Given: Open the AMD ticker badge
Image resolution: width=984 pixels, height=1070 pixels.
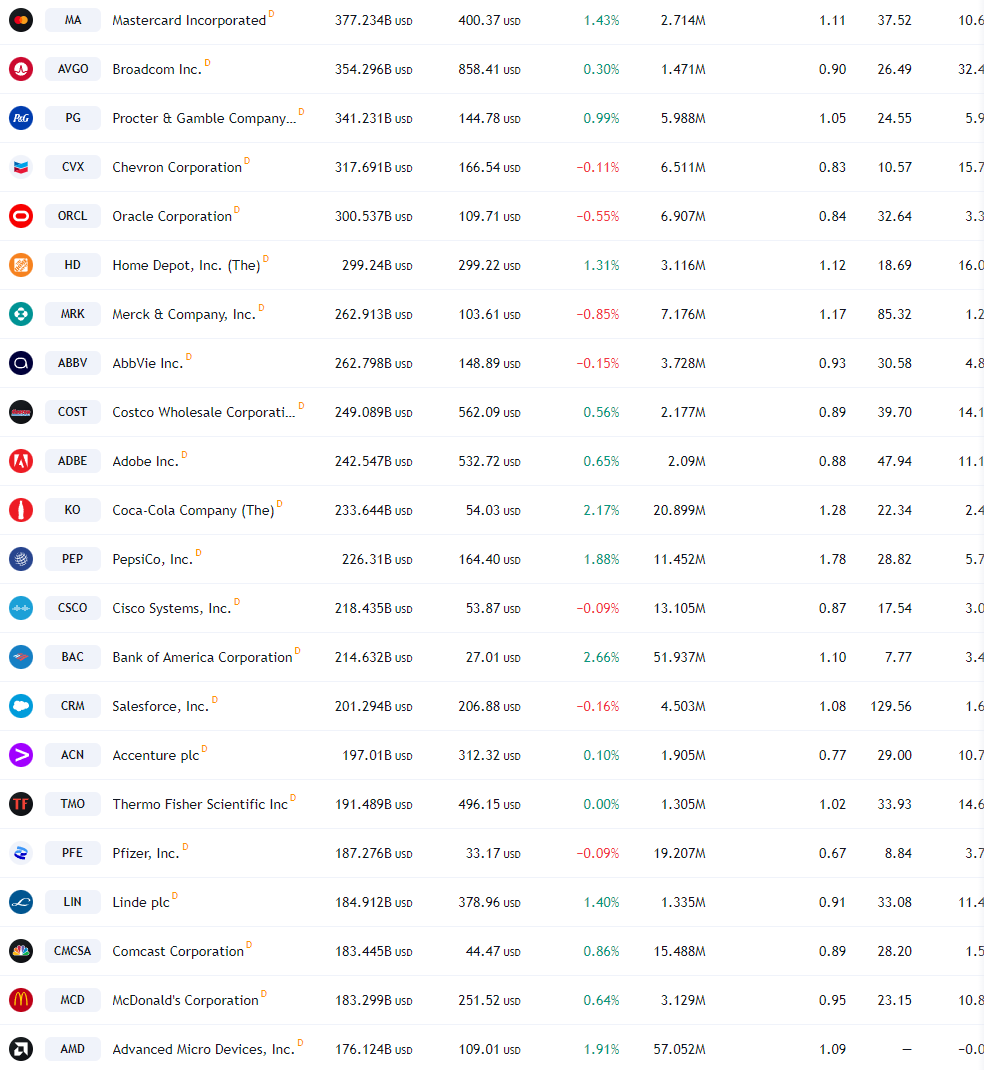Looking at the screenshot, I should click(72, 1049).
